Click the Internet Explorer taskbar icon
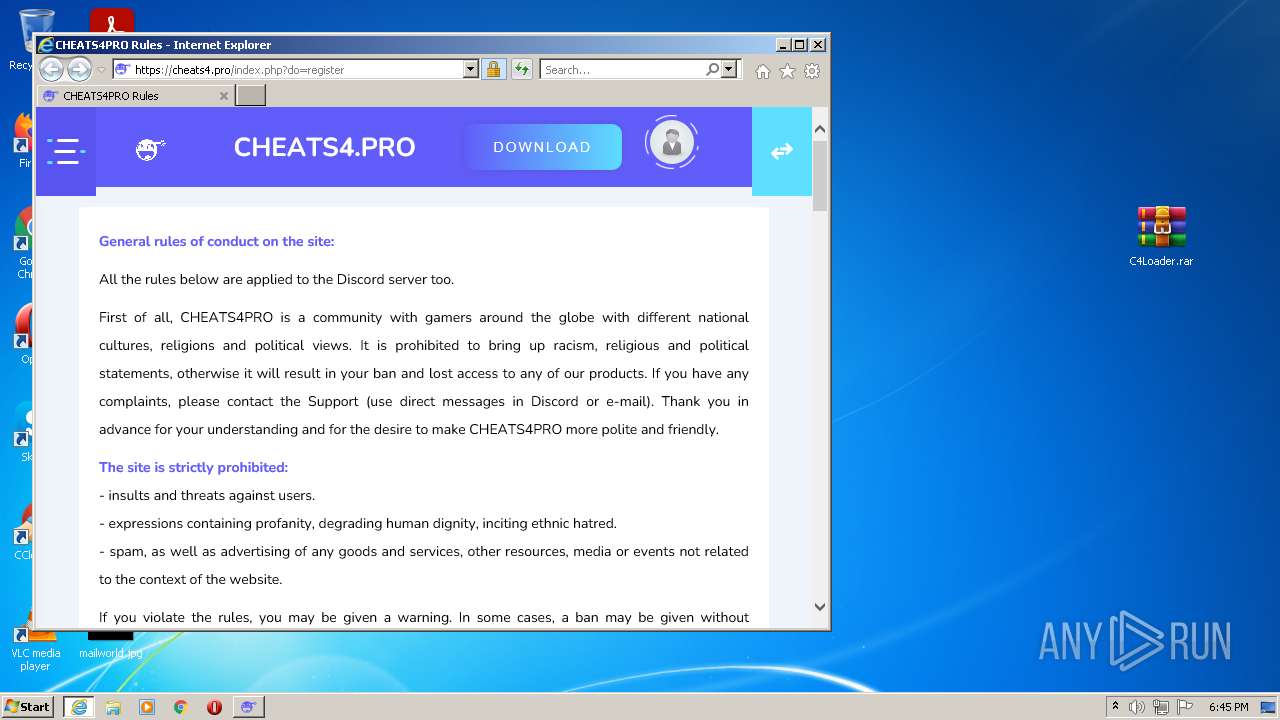The image size is (1280, 720). click(x=79, y=707)
